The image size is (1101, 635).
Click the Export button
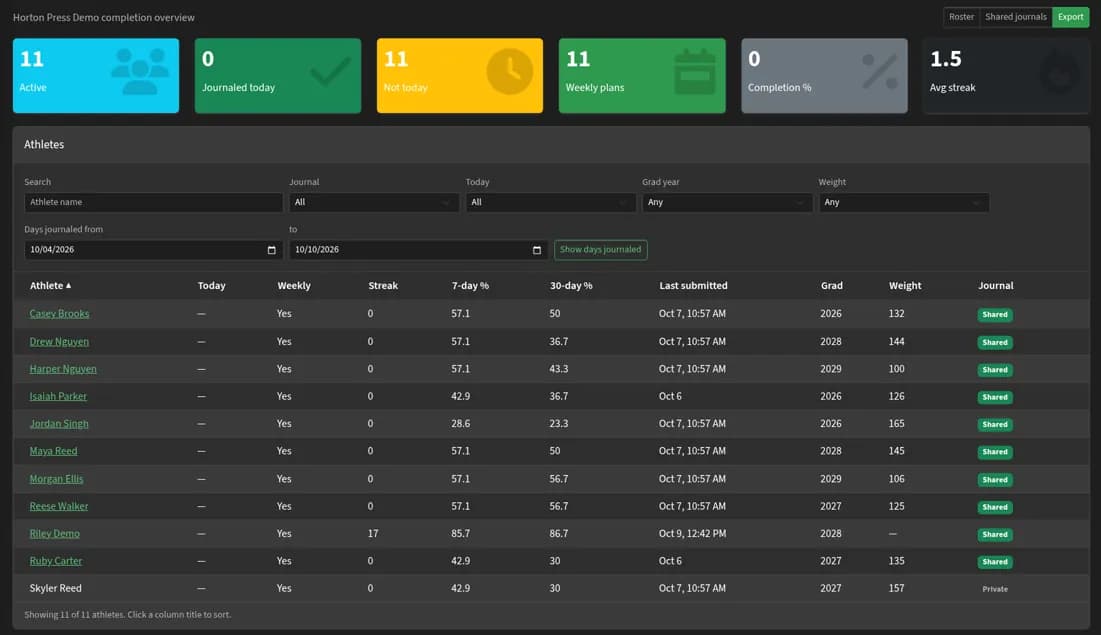pos(1071,17)
